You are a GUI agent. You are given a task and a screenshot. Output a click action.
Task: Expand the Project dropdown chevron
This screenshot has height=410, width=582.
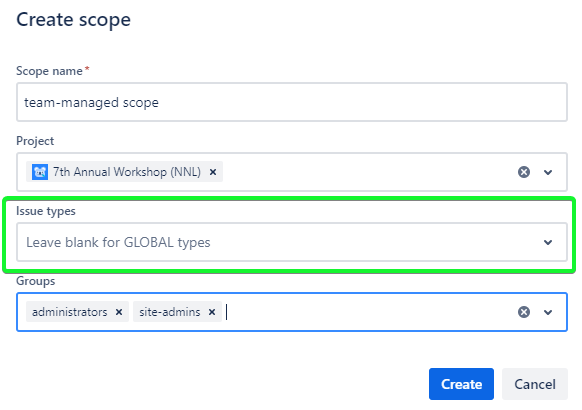click(x=548, y=172)
